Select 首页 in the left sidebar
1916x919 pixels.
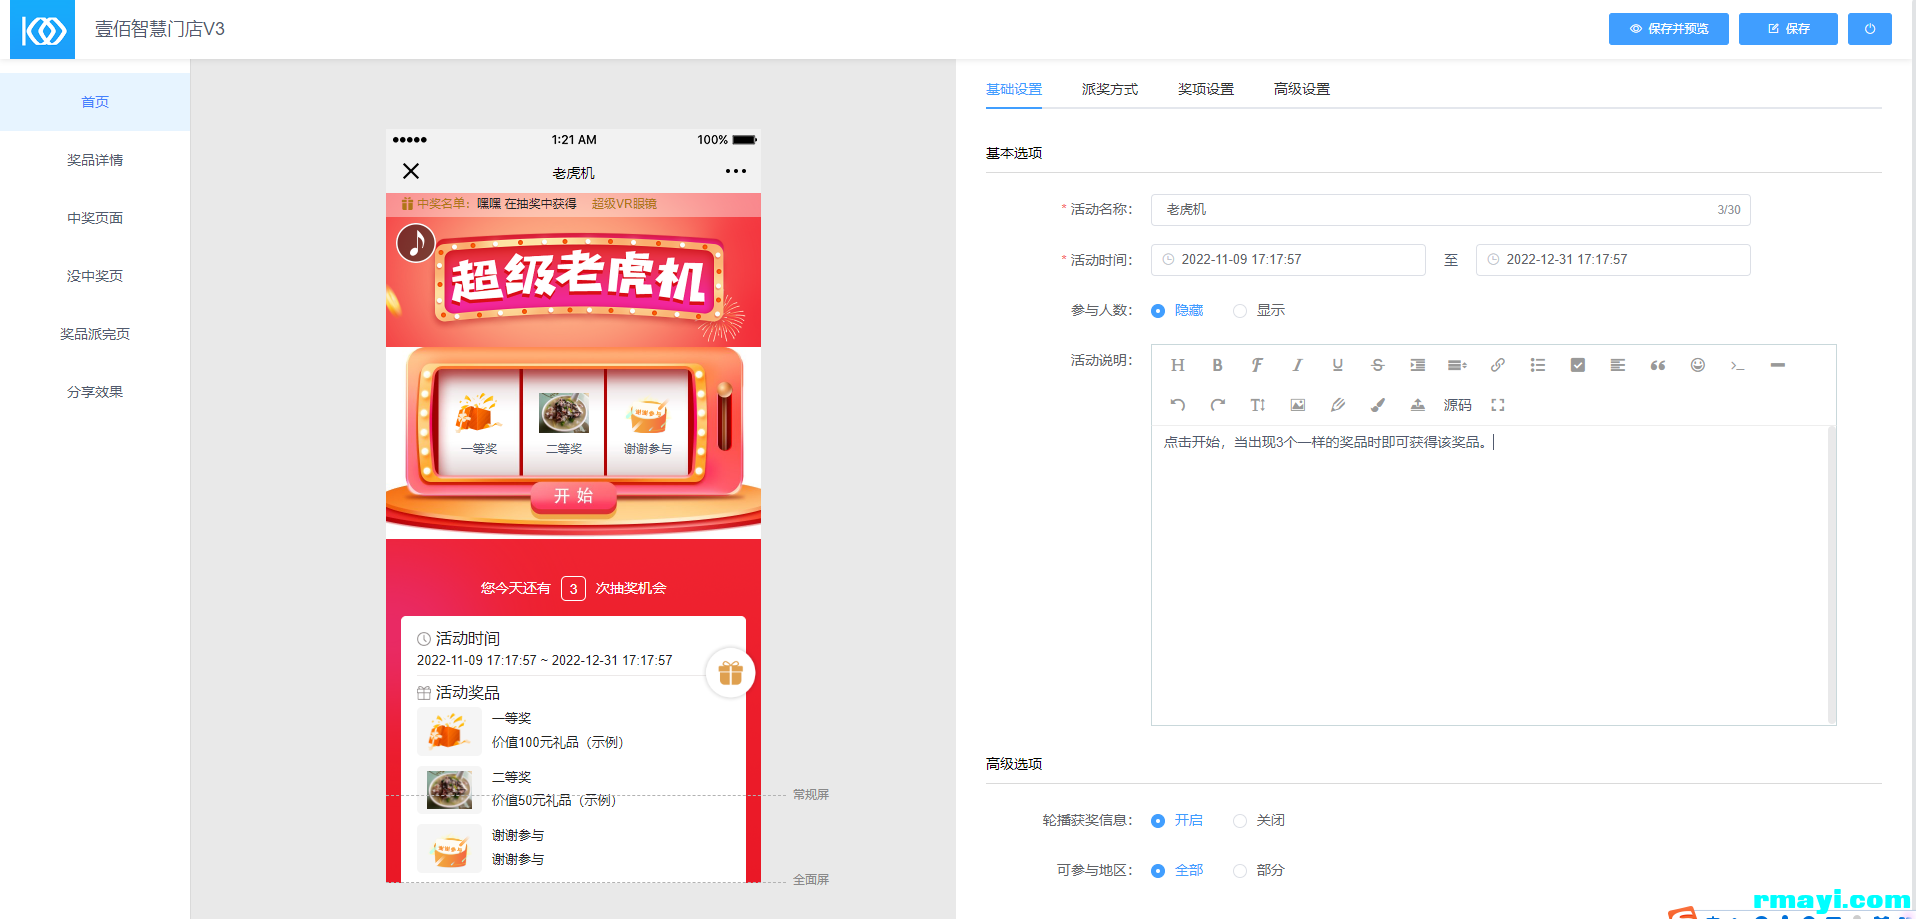[95, 102]
